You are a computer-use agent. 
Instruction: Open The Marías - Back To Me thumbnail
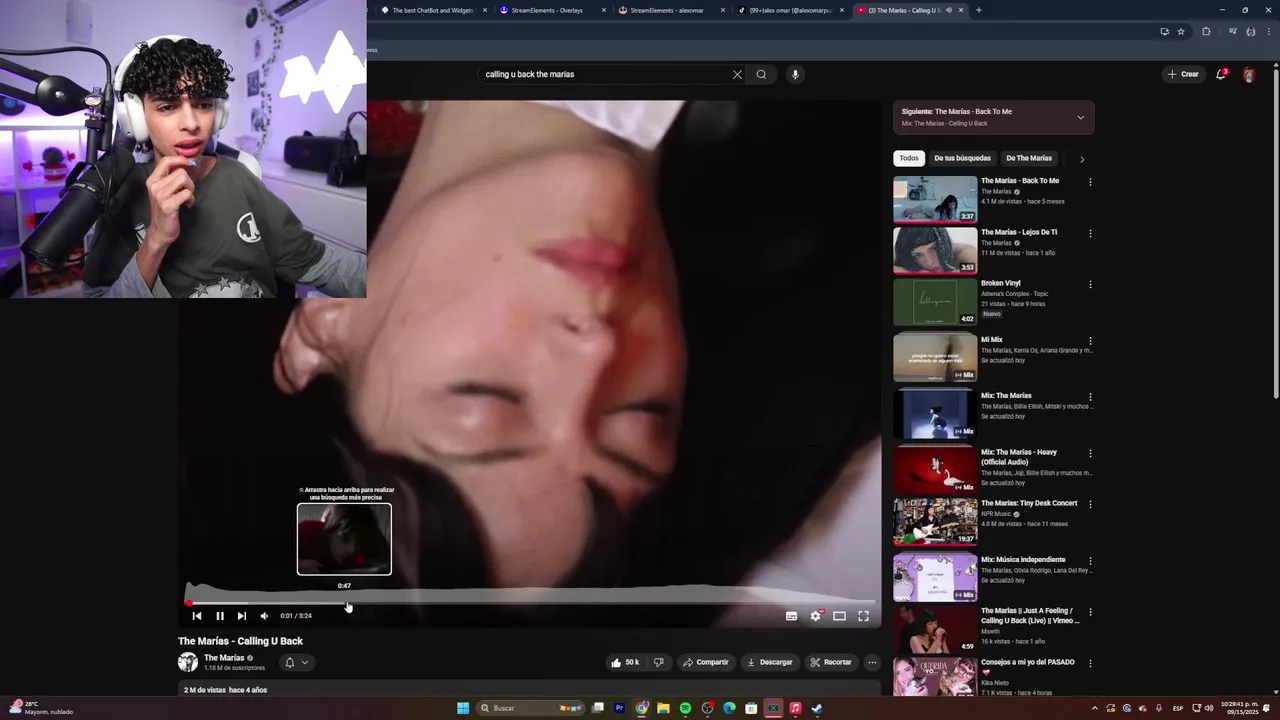click(x=935, y=199)
